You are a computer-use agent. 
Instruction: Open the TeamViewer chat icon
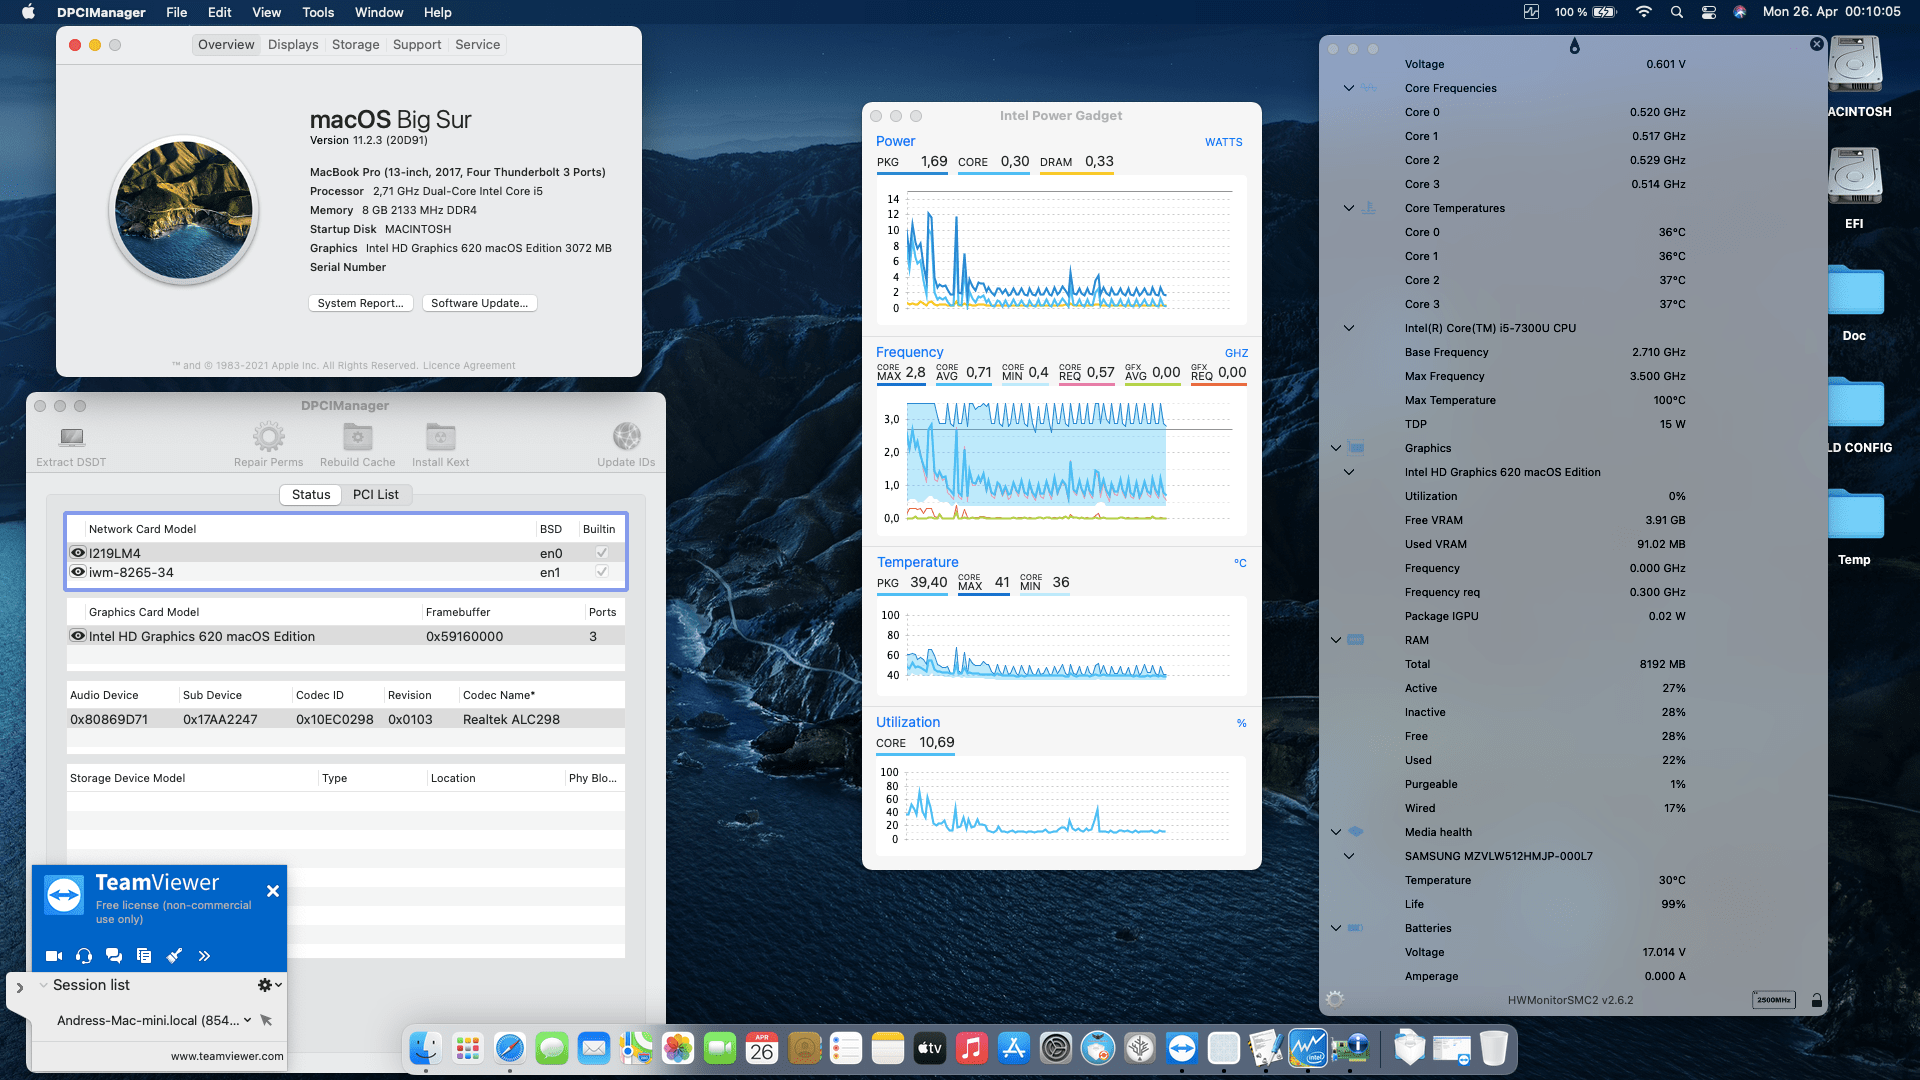tap(114, 956)
